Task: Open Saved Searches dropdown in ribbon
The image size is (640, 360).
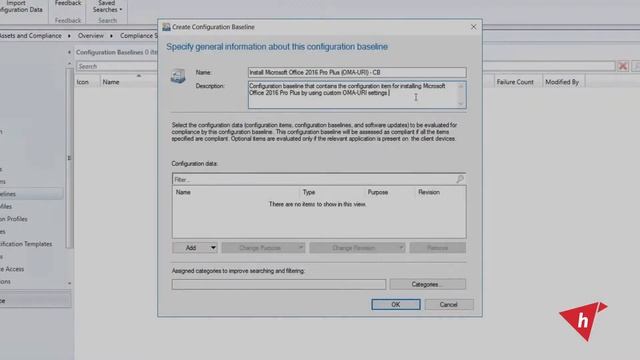Action: coord(107,7)
